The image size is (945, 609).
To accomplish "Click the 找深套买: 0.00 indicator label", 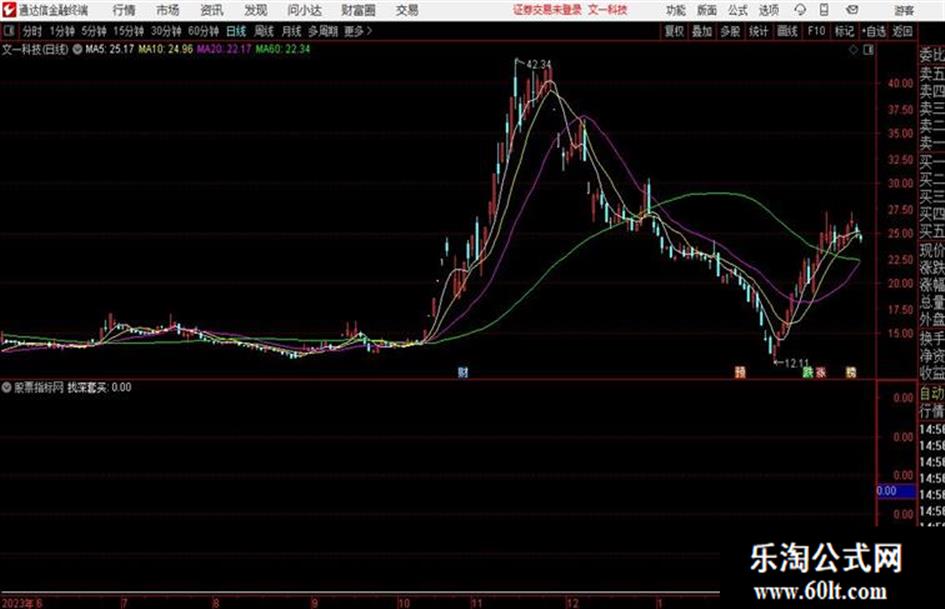I will click(x=99, y=387).
